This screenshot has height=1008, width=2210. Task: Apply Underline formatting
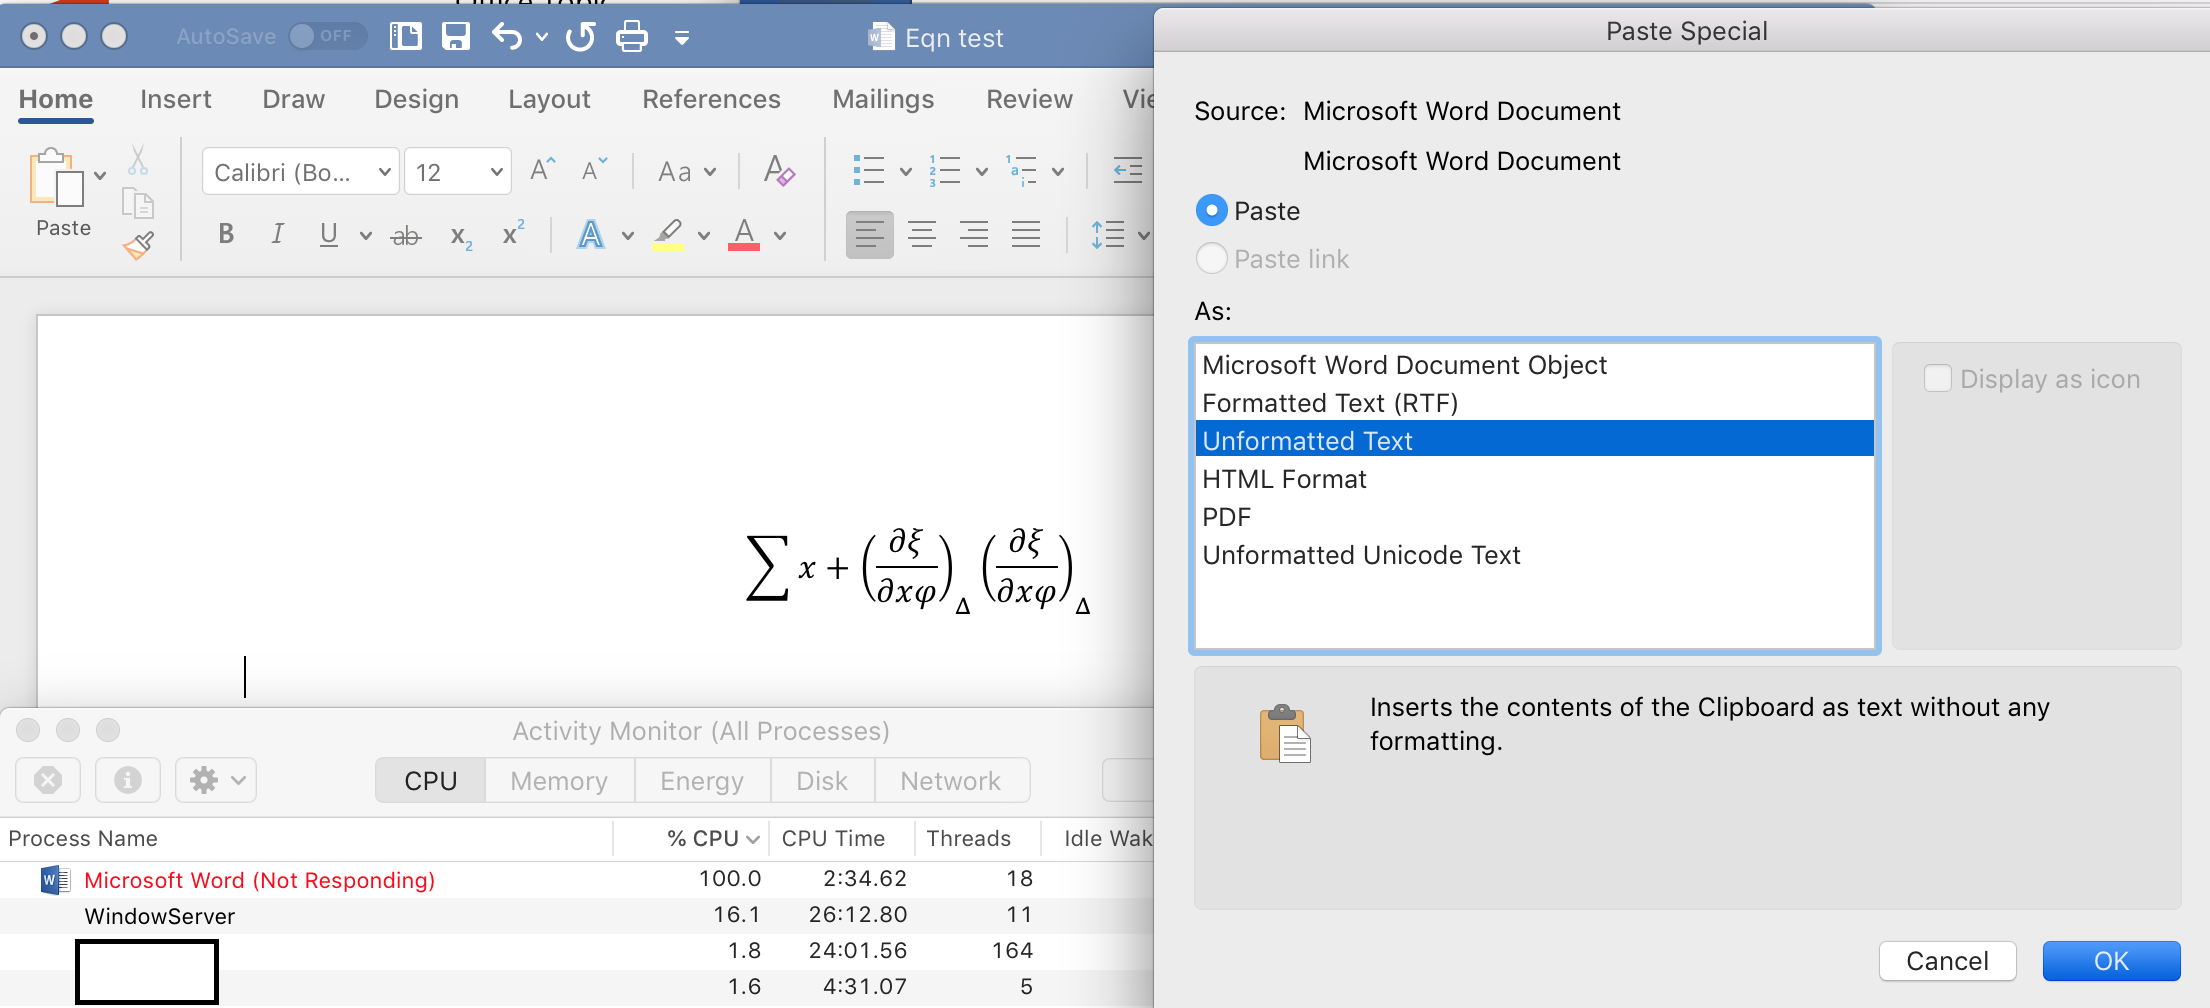click(328, 234)
